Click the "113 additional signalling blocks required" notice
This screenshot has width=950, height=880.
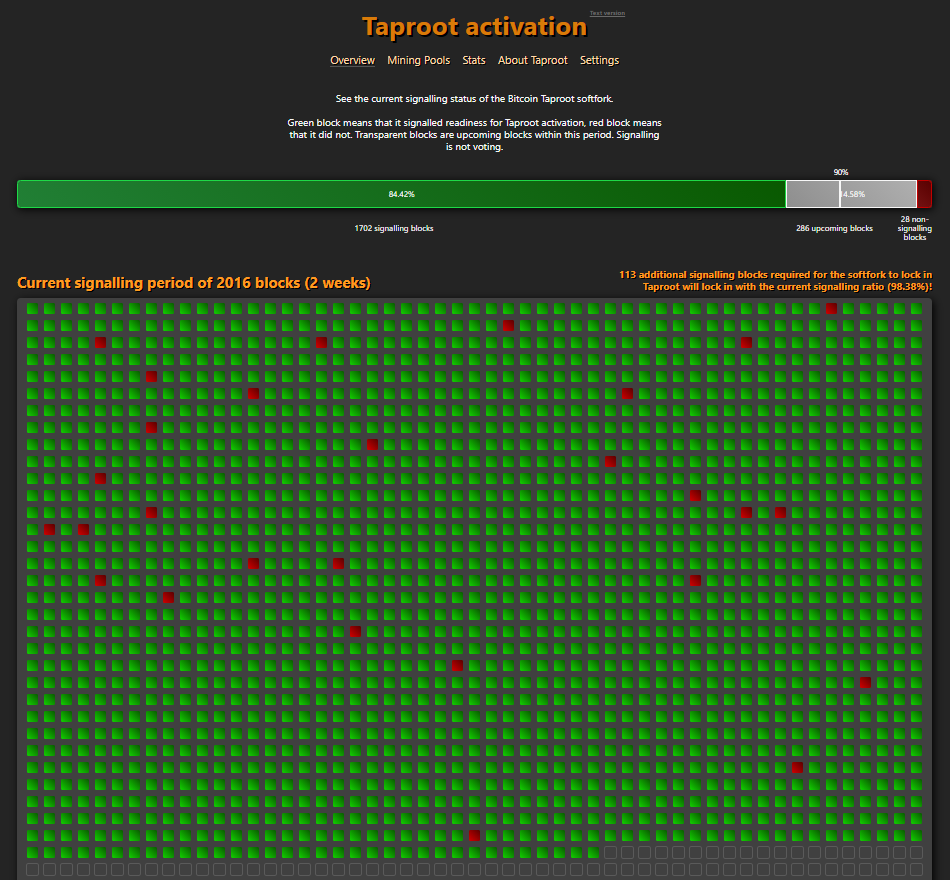pos(775,275)
